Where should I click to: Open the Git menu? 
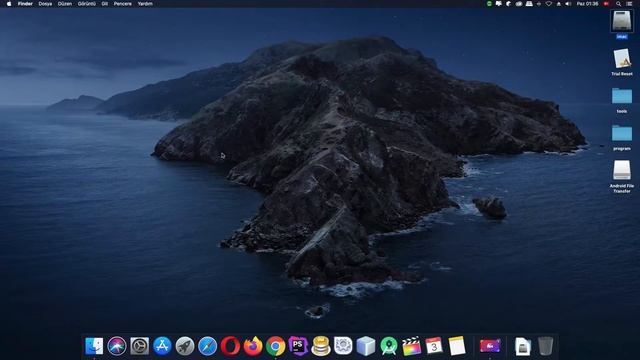[105, 4]
